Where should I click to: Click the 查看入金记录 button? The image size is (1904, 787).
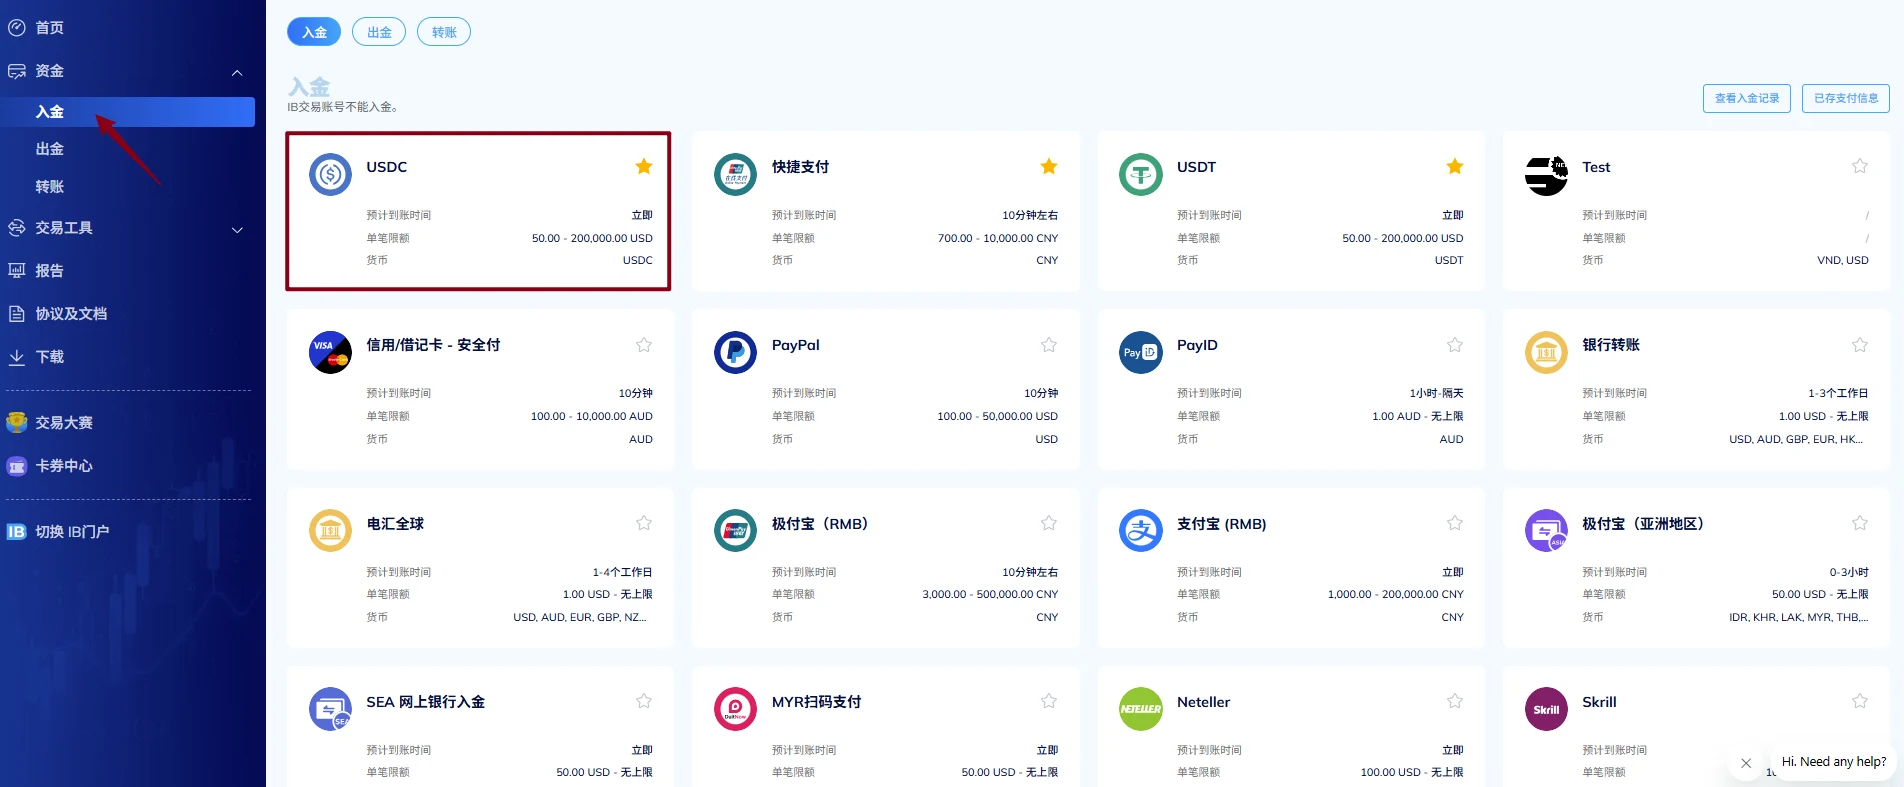coord(1747,98)
